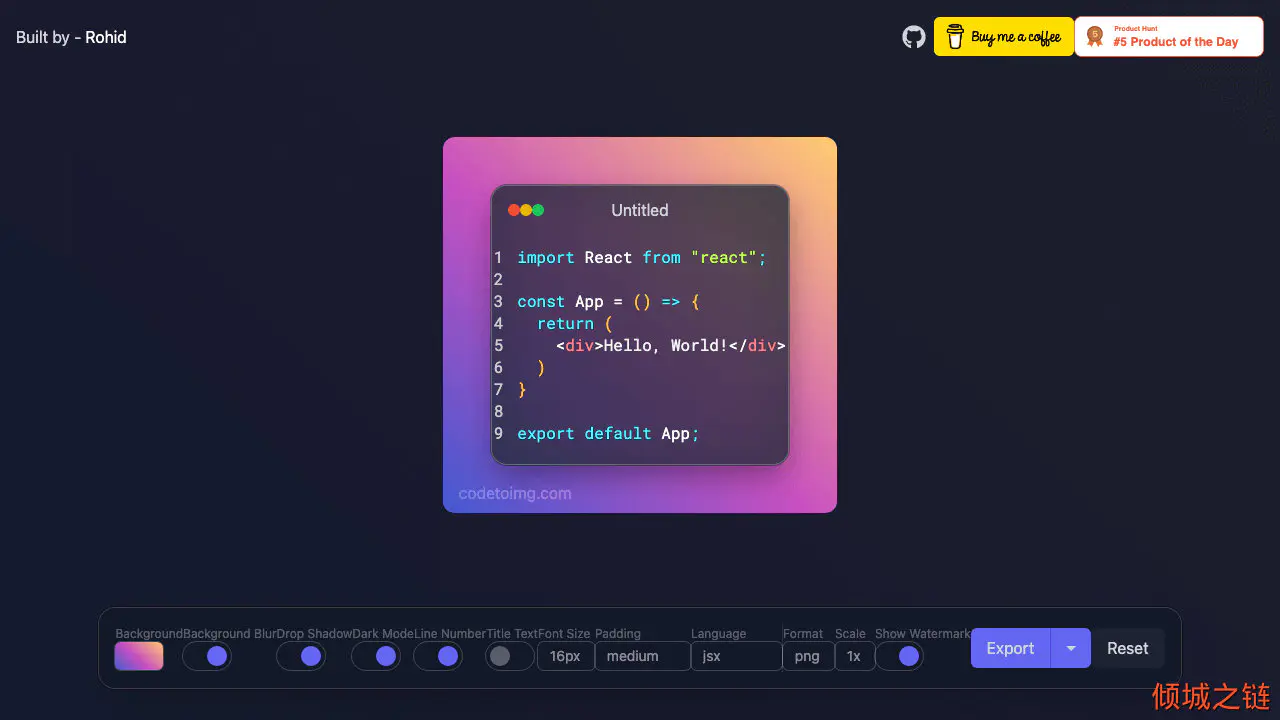1280x720 pixels.
Task: Click the Export button
Action: [x=1010, y=648]
